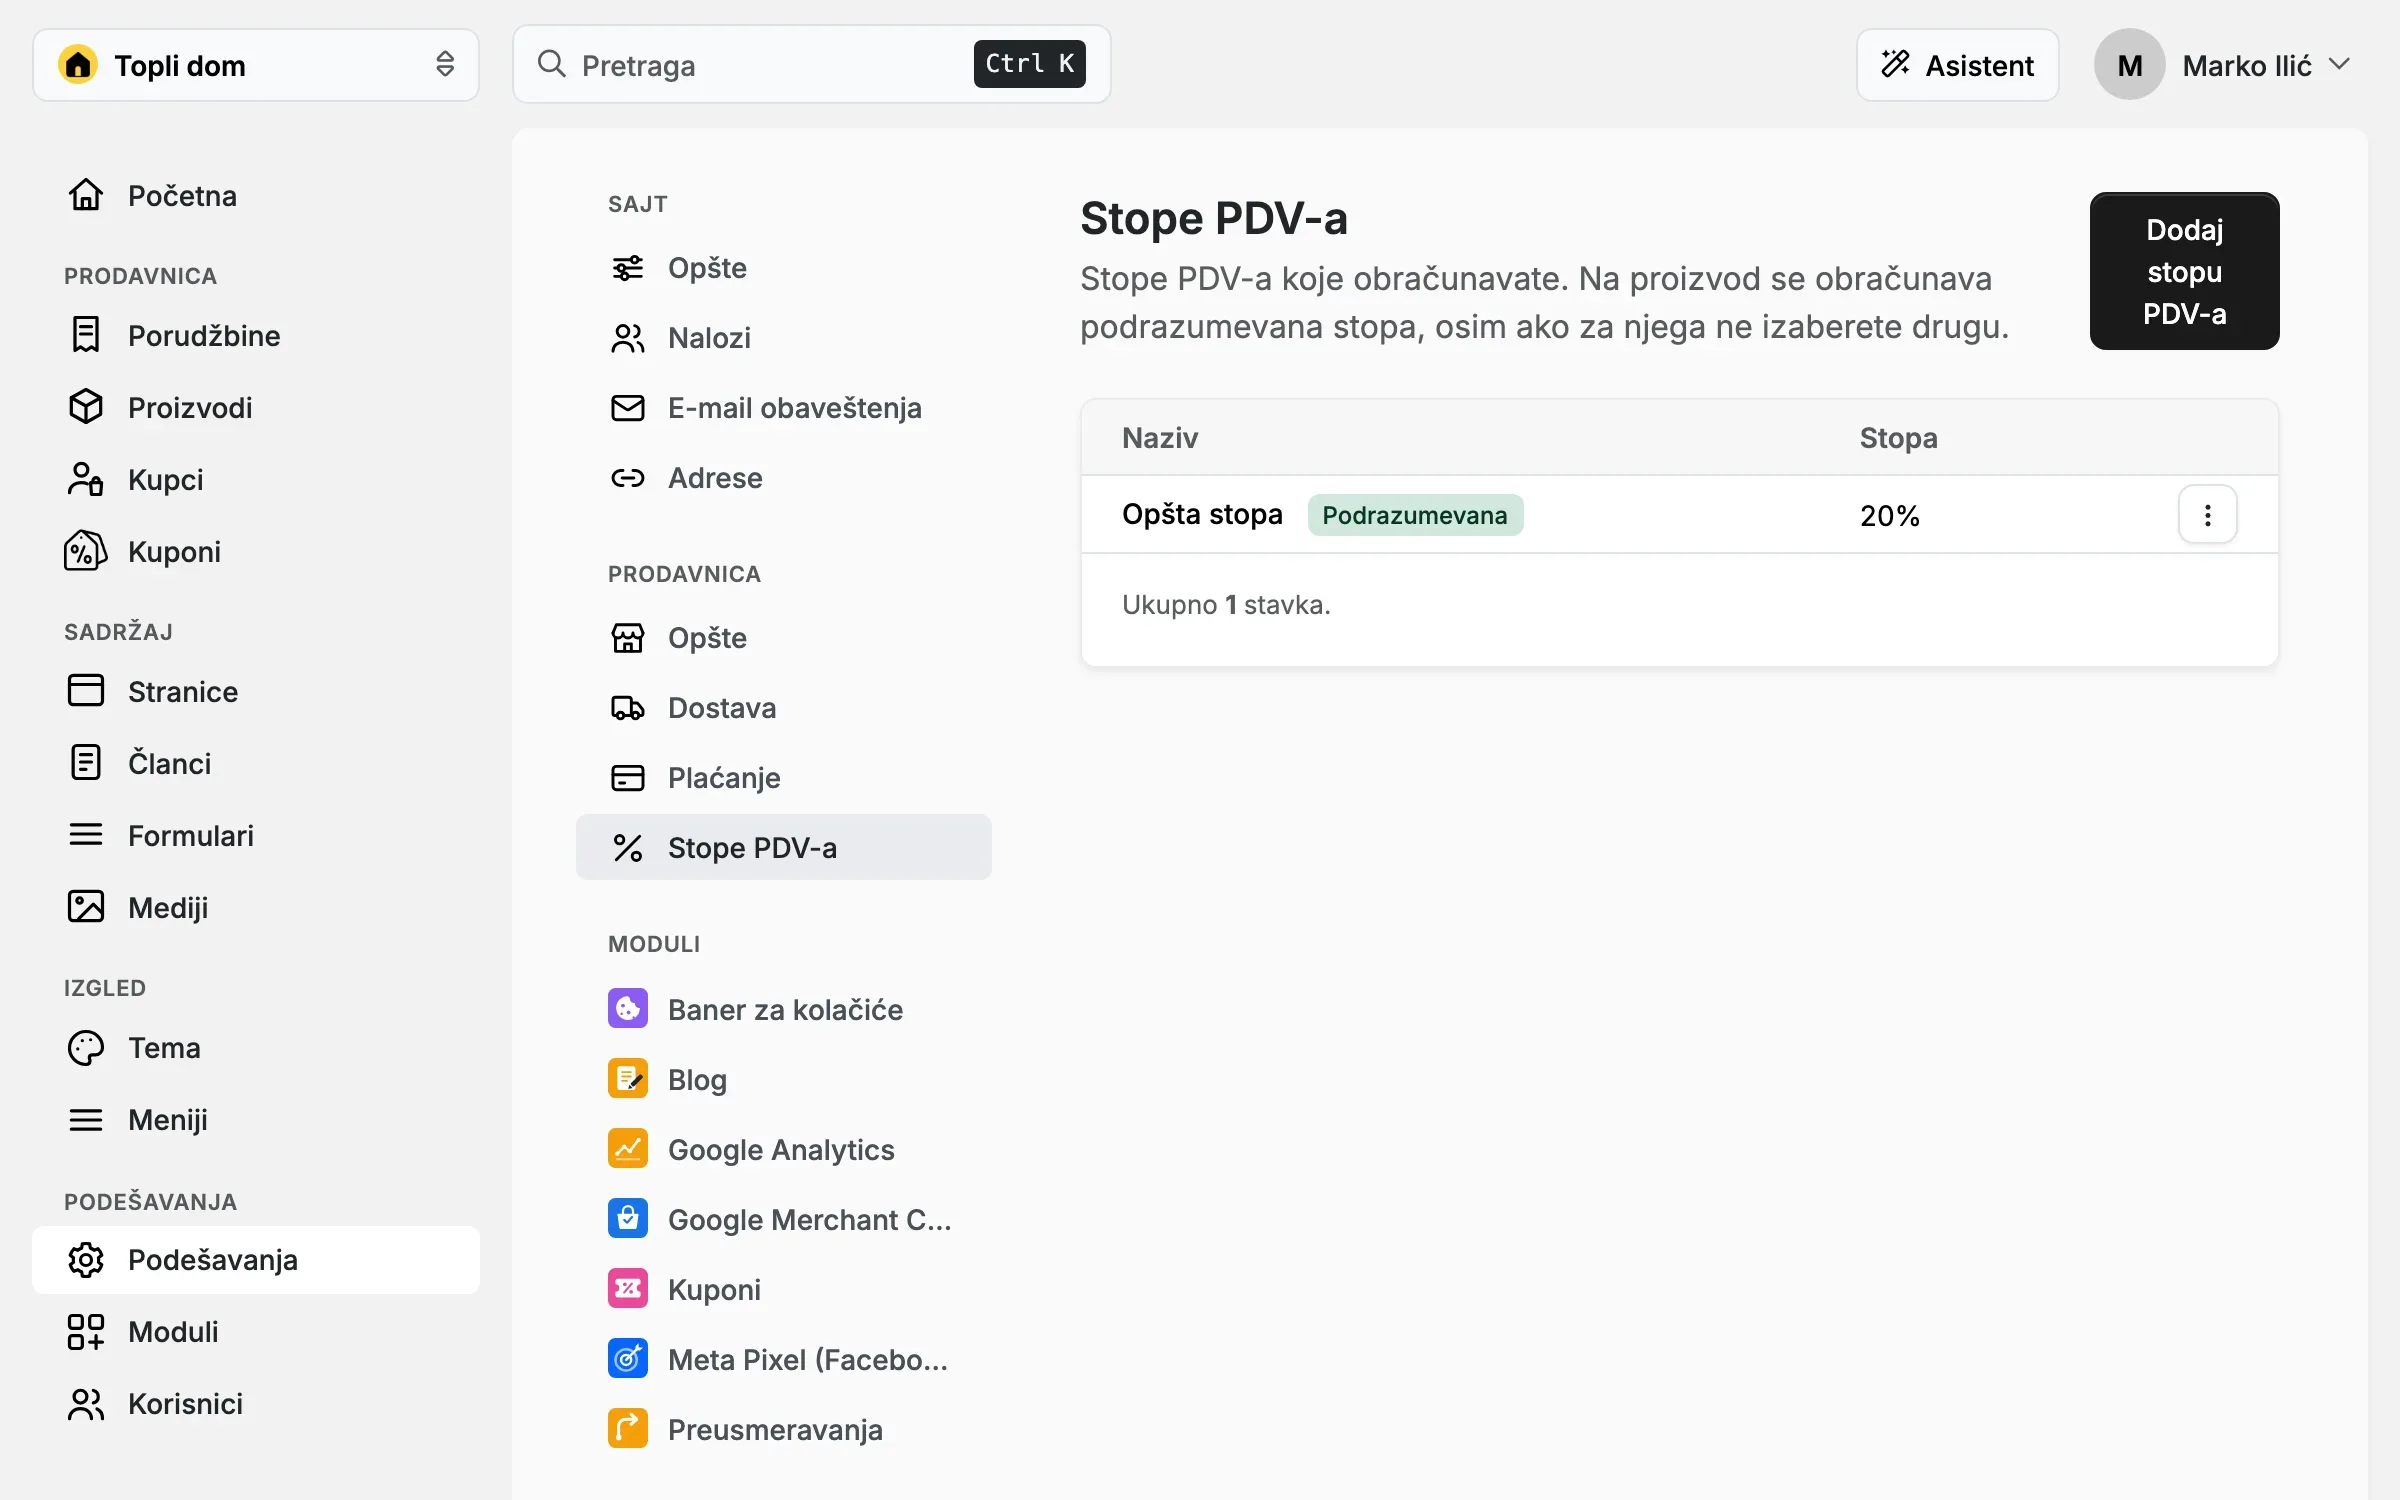Go to E-mail obaveštenja settings

coord(784,408)
